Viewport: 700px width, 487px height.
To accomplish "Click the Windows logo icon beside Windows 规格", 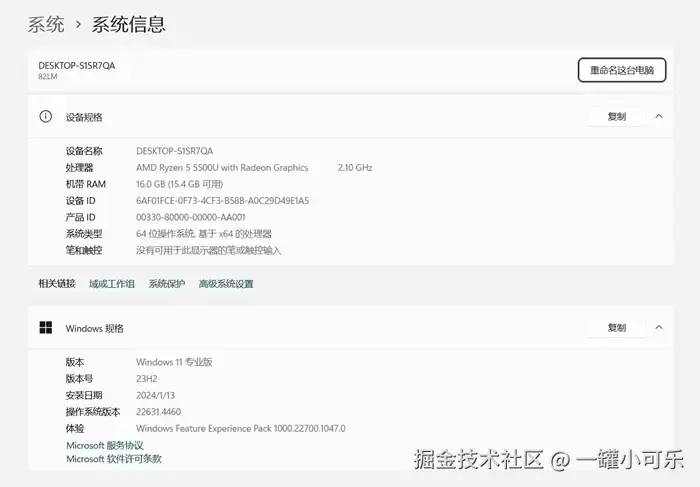I will point(46,328).
